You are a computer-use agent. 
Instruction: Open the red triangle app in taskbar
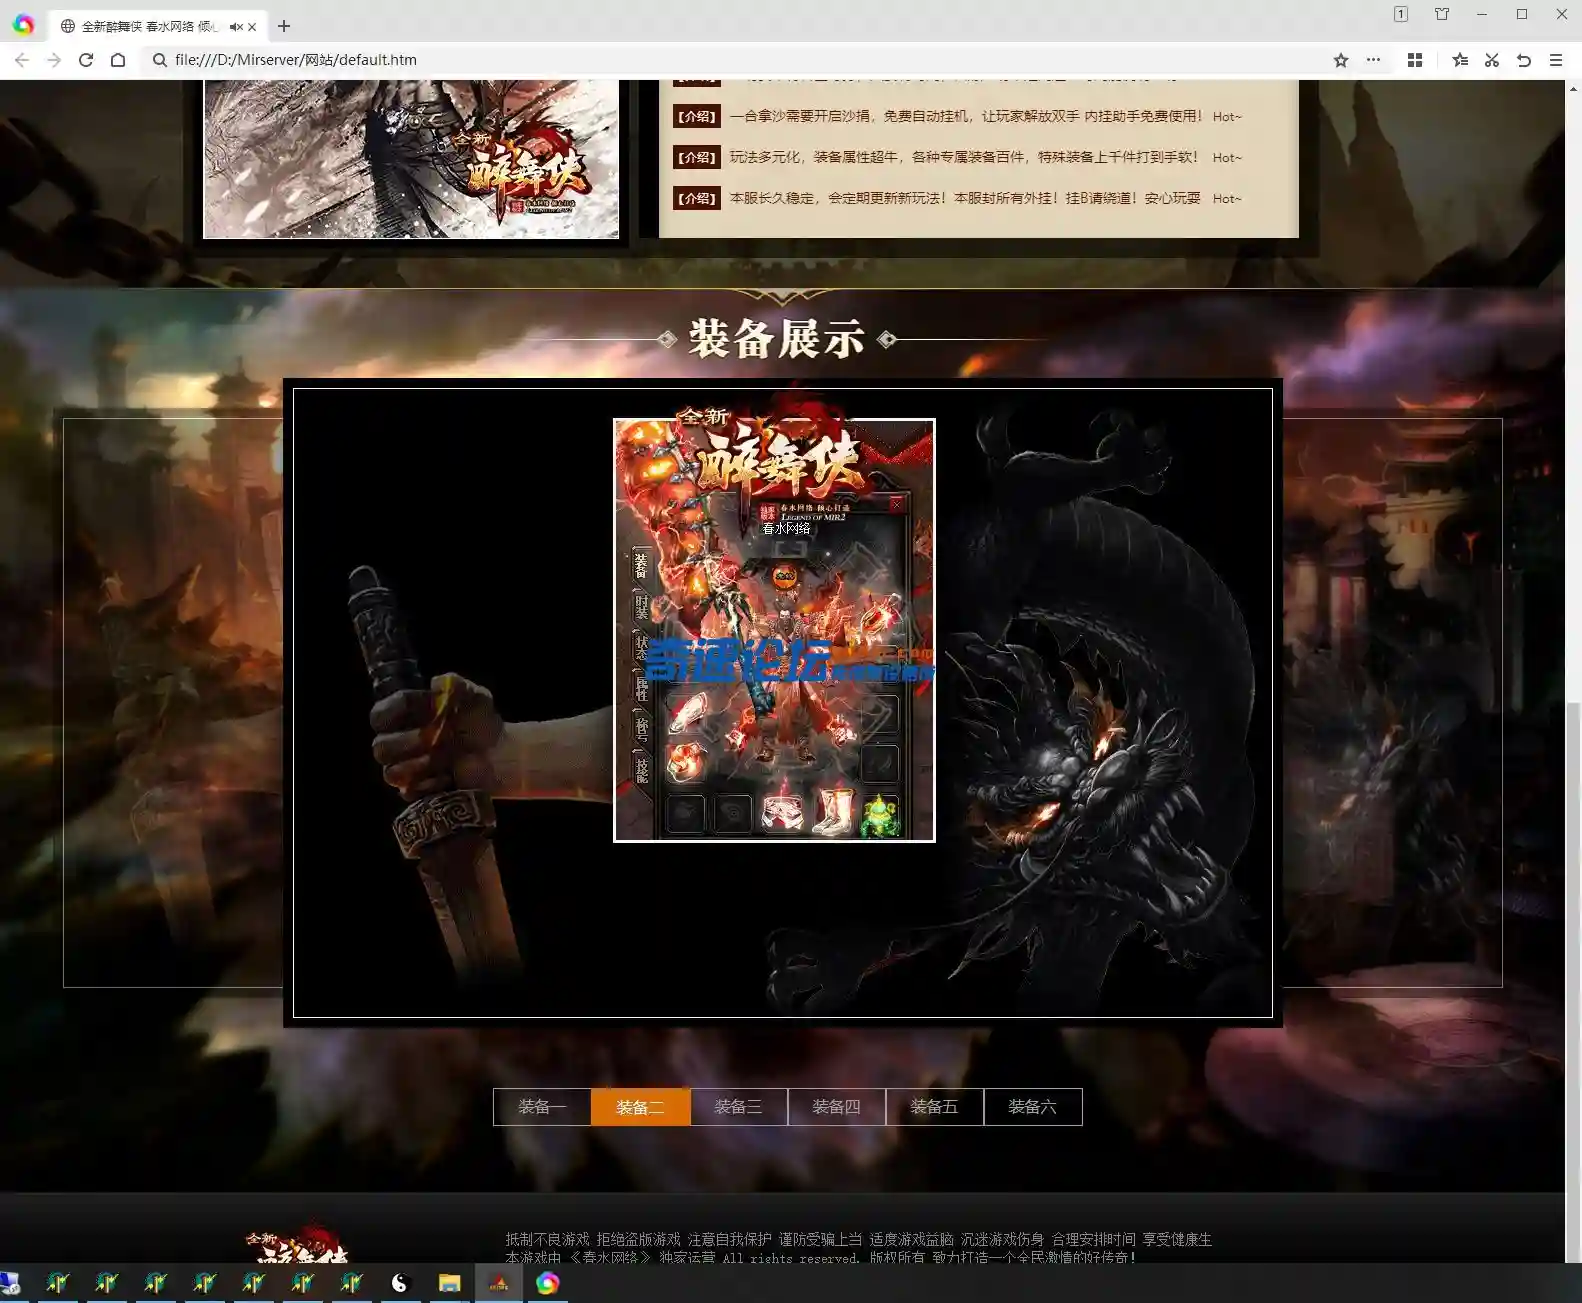tap(498, 1283)
